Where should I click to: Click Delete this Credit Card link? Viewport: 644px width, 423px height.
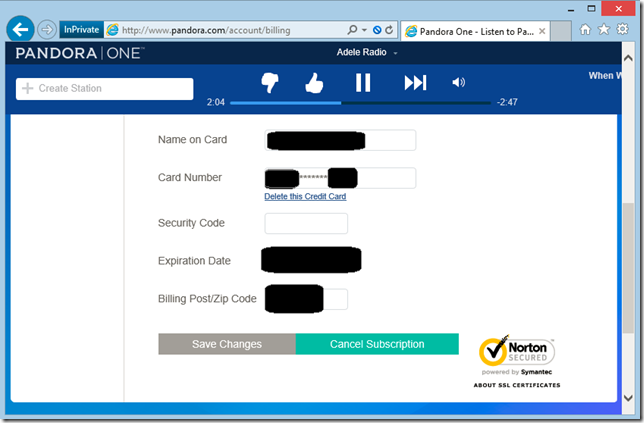tap(305, 197)
